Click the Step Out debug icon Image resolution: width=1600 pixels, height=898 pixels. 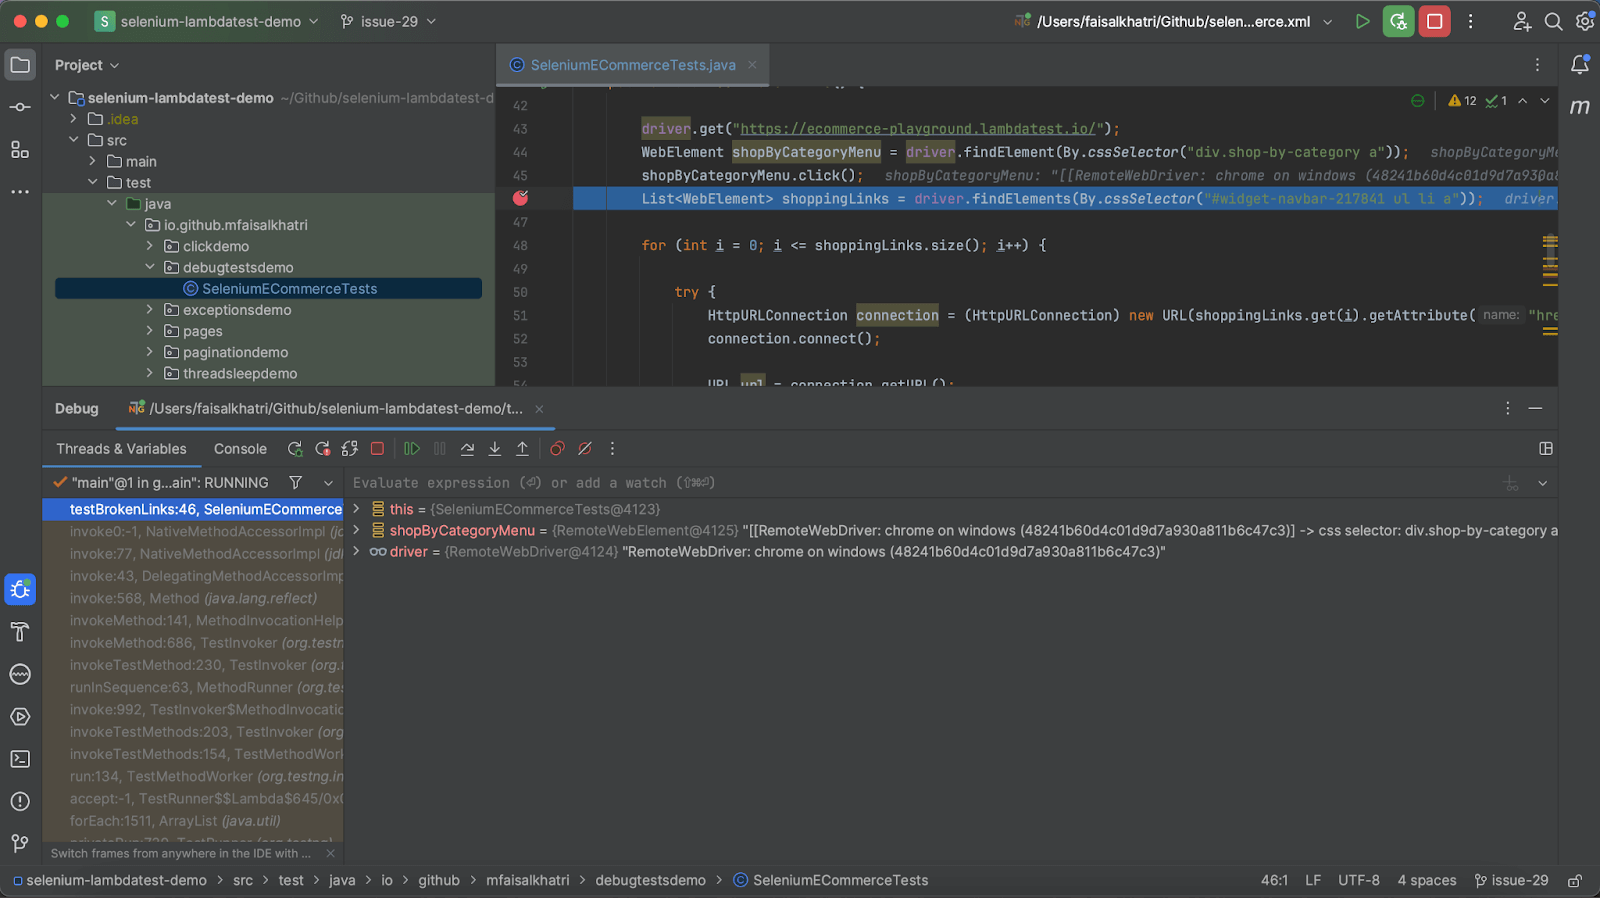pyautogui.click(x=522, y=449)
